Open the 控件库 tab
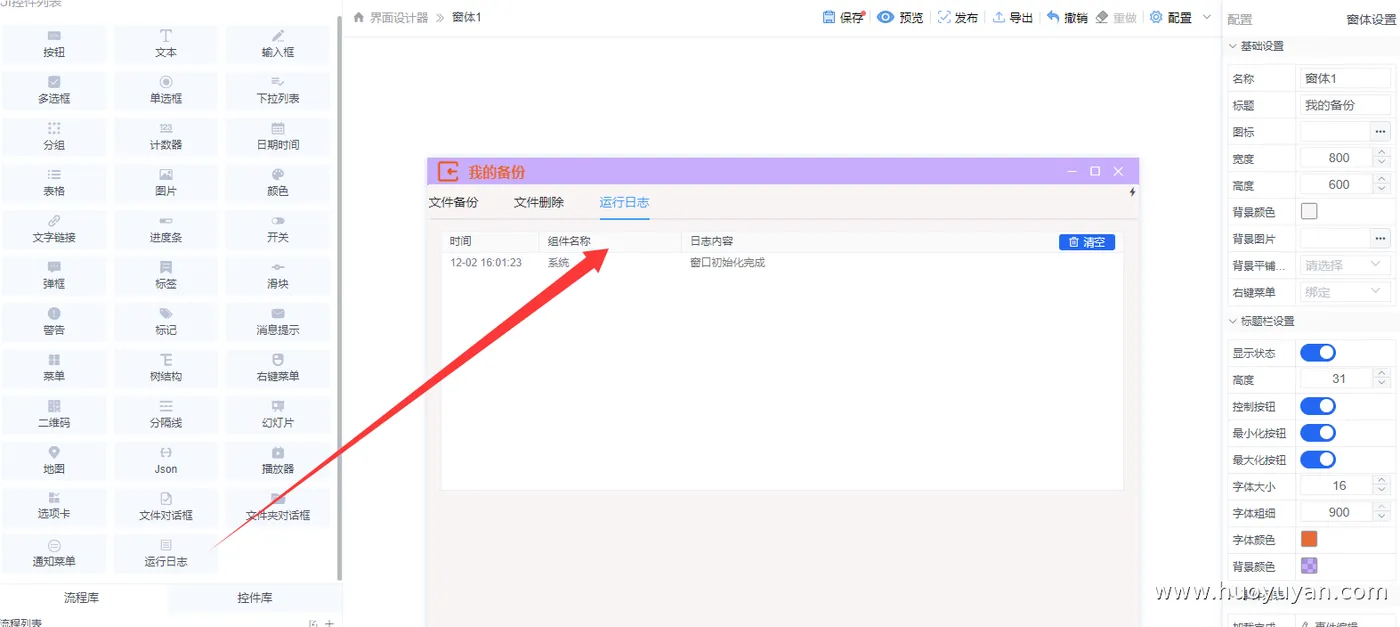Viewport: 1400px width, 627px height. point(255,598)
